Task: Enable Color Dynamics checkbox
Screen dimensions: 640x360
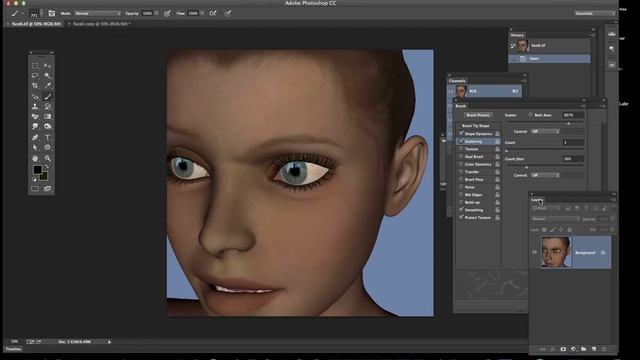Action: coord(461,164)
